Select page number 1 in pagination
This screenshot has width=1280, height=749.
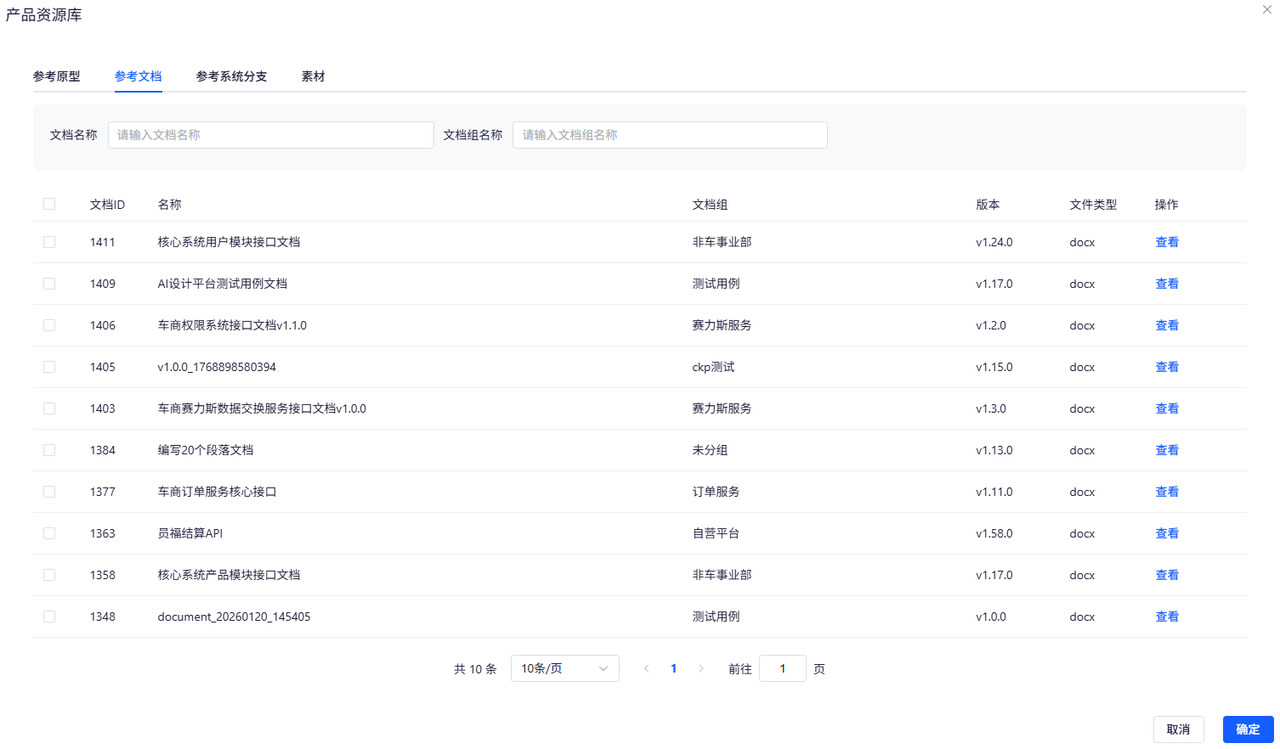[x=674, y=669]
